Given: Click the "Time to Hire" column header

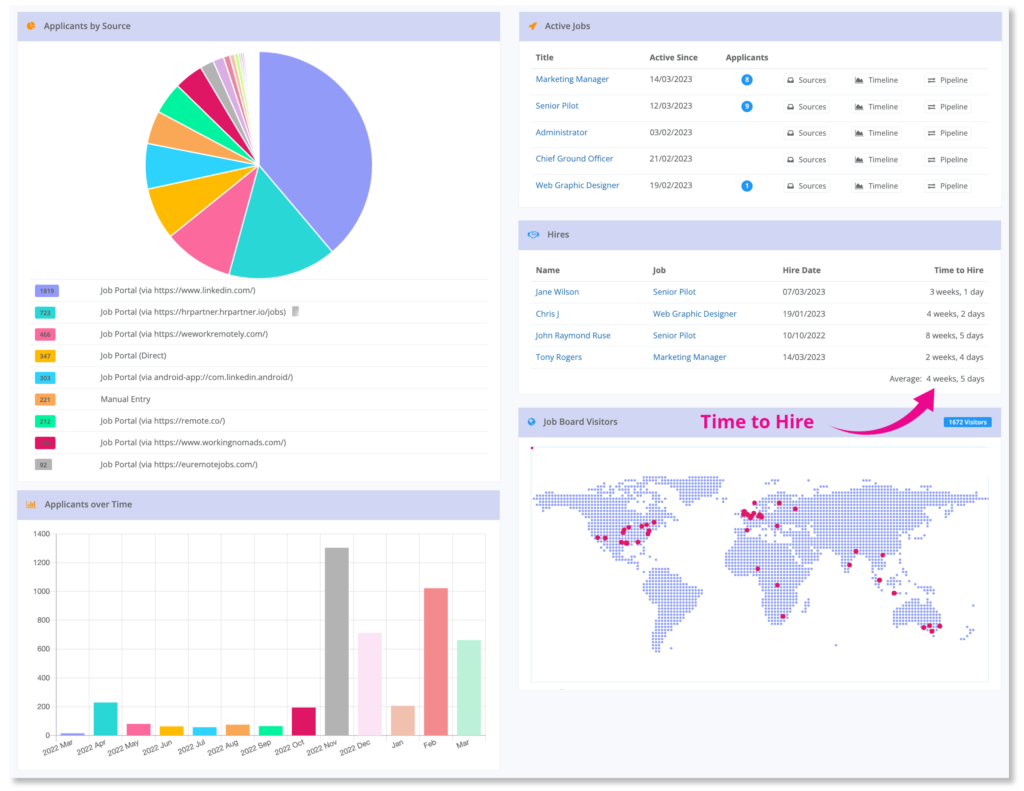Looking at the screenshot, I should coord(958,270).
